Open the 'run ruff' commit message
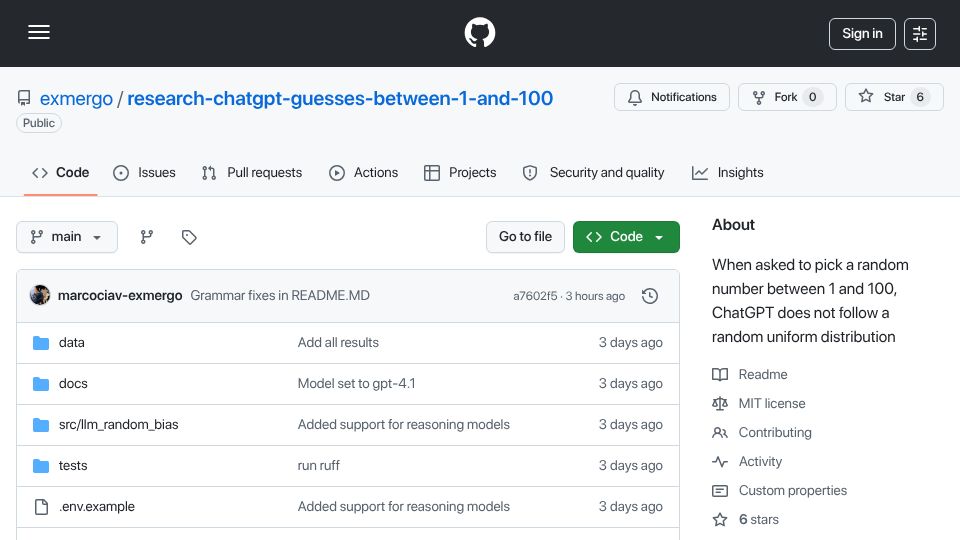The height and width of the screenshot is (540, 960). coord(318,466)
